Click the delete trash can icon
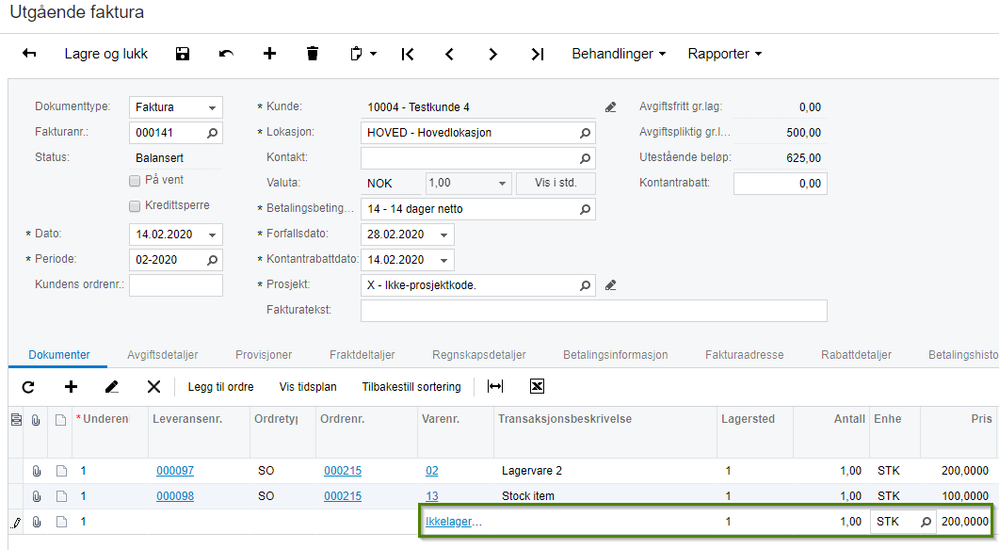Screen dimensions: 999x550 click(x=313, y=54)
